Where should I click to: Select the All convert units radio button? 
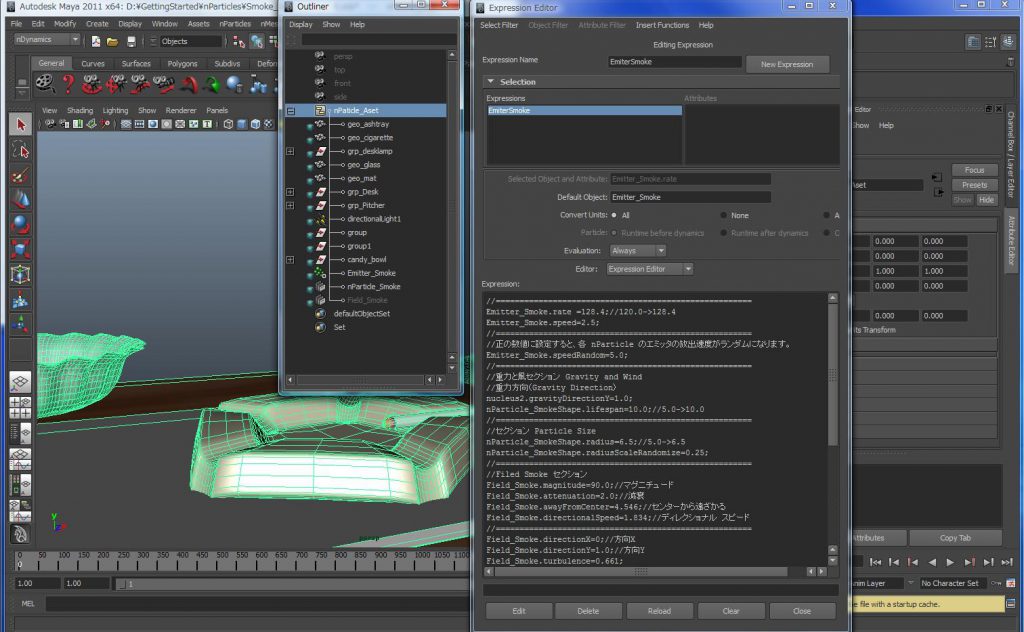(x=614, y=215)
